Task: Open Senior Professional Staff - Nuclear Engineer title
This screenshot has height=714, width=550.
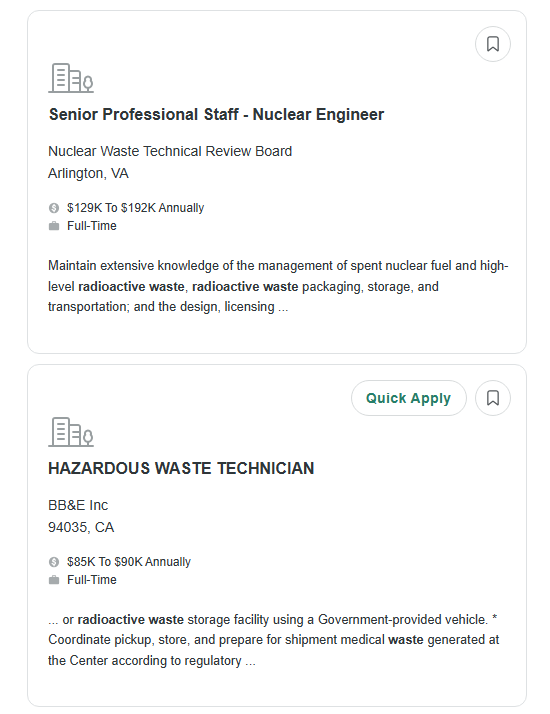Action: click(x=216, y=114)
